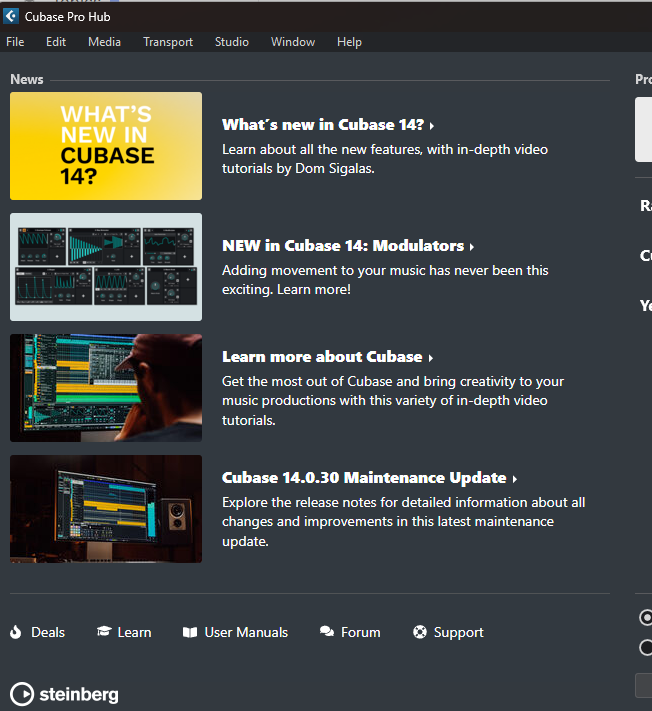The image size is (652, 711).
Task: Open the File menu
Action: click(15, 42)
